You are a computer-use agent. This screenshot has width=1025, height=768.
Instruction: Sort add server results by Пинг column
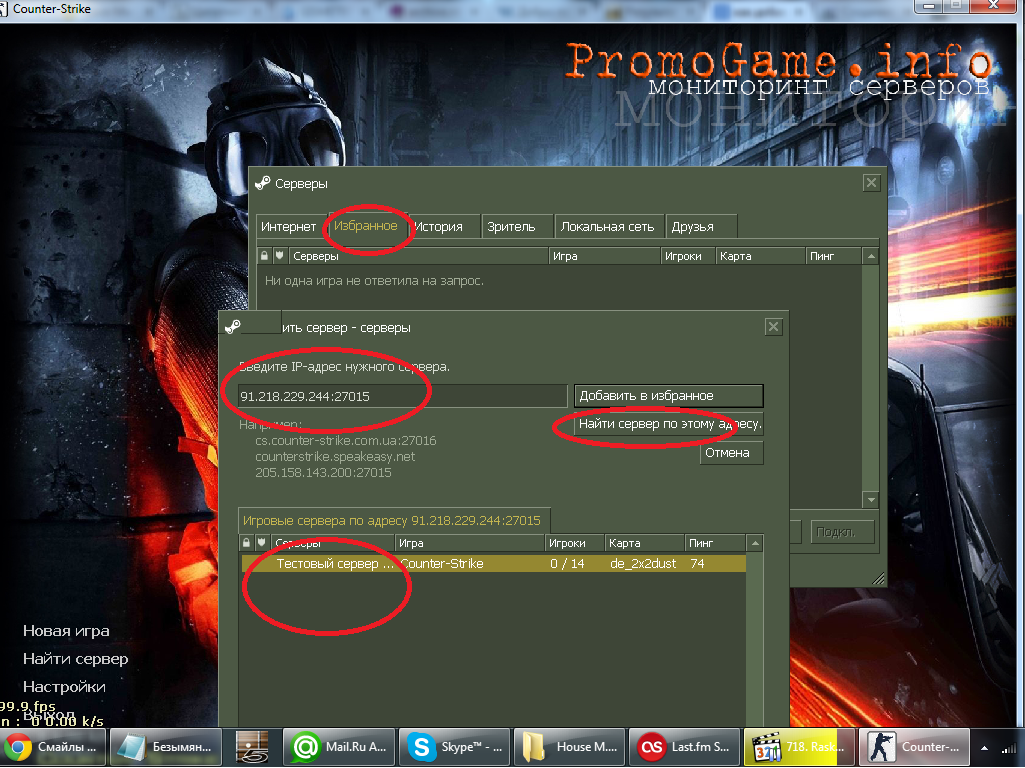(x=714, y=543)
